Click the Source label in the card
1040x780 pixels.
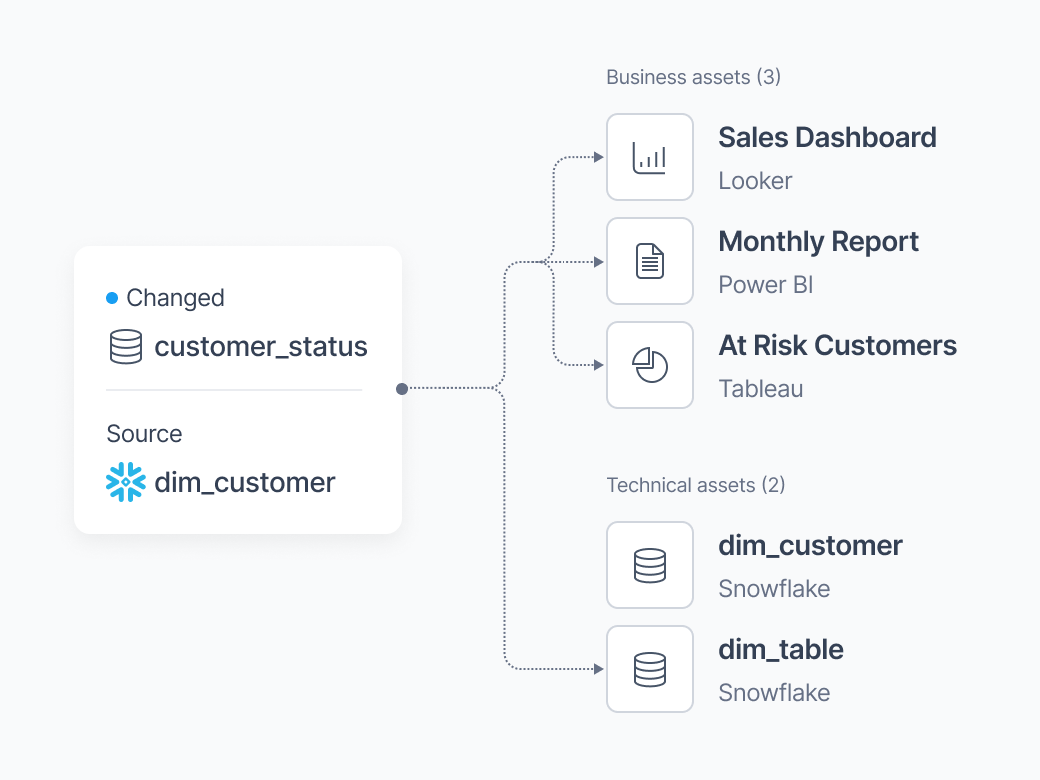pyautogui.click(x=144, y=434)
